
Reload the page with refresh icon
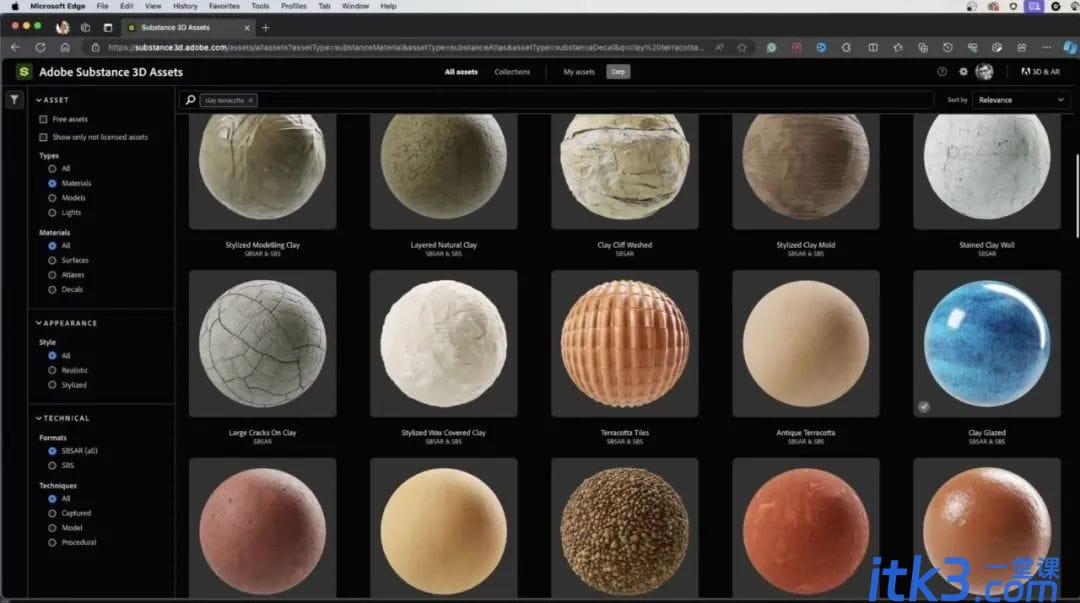[41, 48]
